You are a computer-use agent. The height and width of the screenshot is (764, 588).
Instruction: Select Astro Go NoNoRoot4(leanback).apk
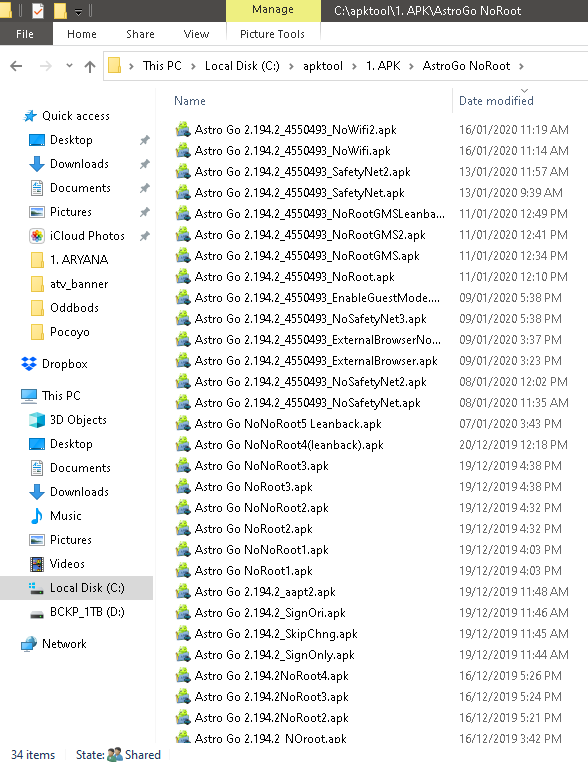point(289,444)
